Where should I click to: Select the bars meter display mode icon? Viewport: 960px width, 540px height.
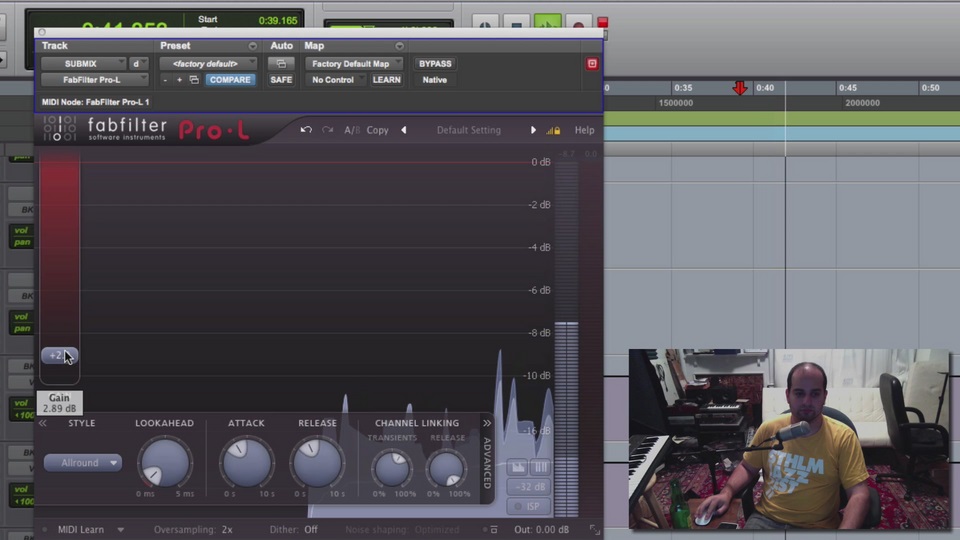click(x=541, y=468)
